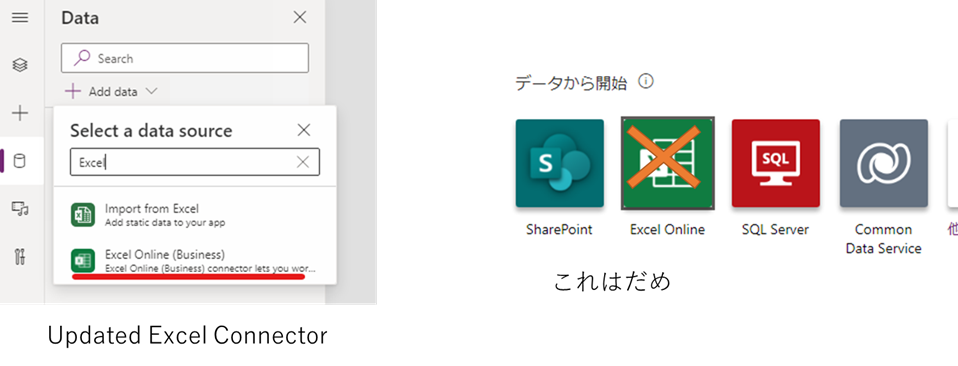Image resolution: width=958 pixels, height=366 pixels.
Task: Click the data source search field containing Excel
Action: coord(194,162)
